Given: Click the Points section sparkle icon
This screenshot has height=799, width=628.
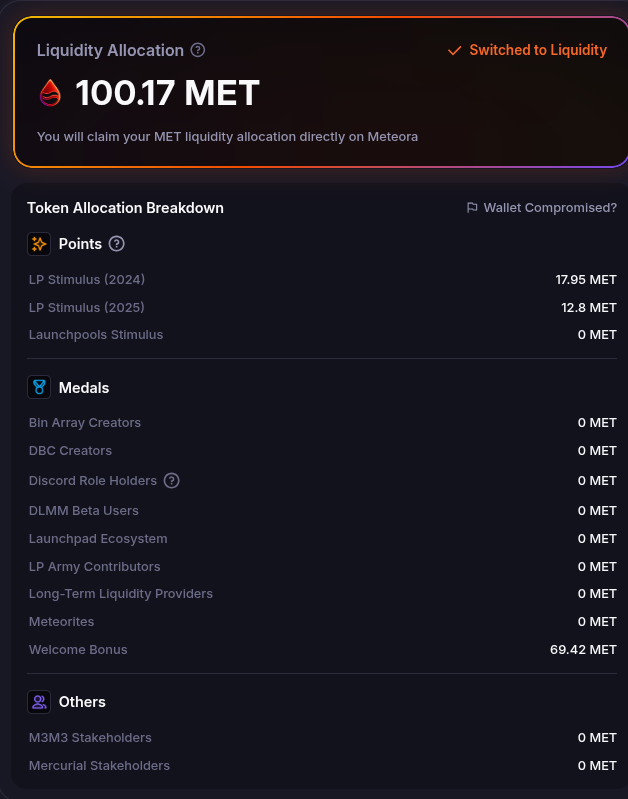Looking at the screenshot, I should (39, 243).
